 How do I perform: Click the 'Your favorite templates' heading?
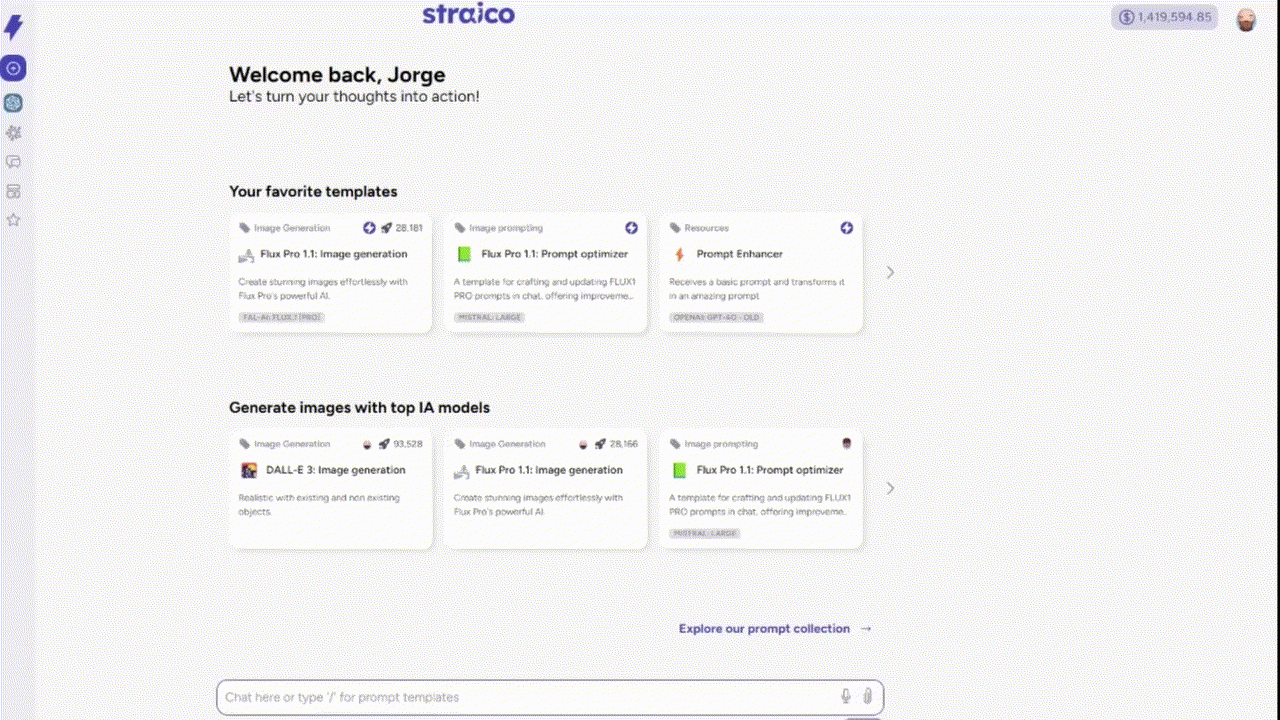click(x=313, y=191)
